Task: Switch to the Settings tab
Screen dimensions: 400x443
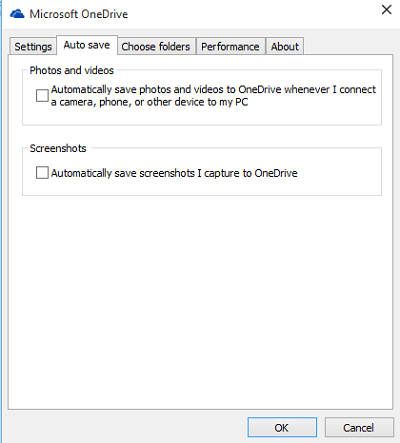Action: point(33,46)
